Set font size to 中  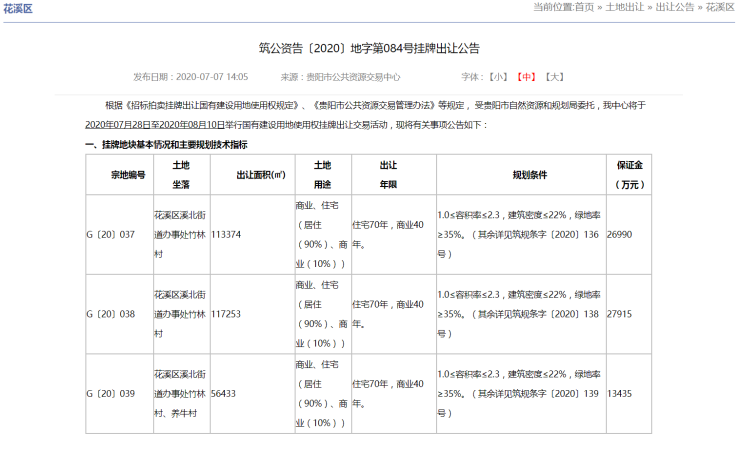526,77
